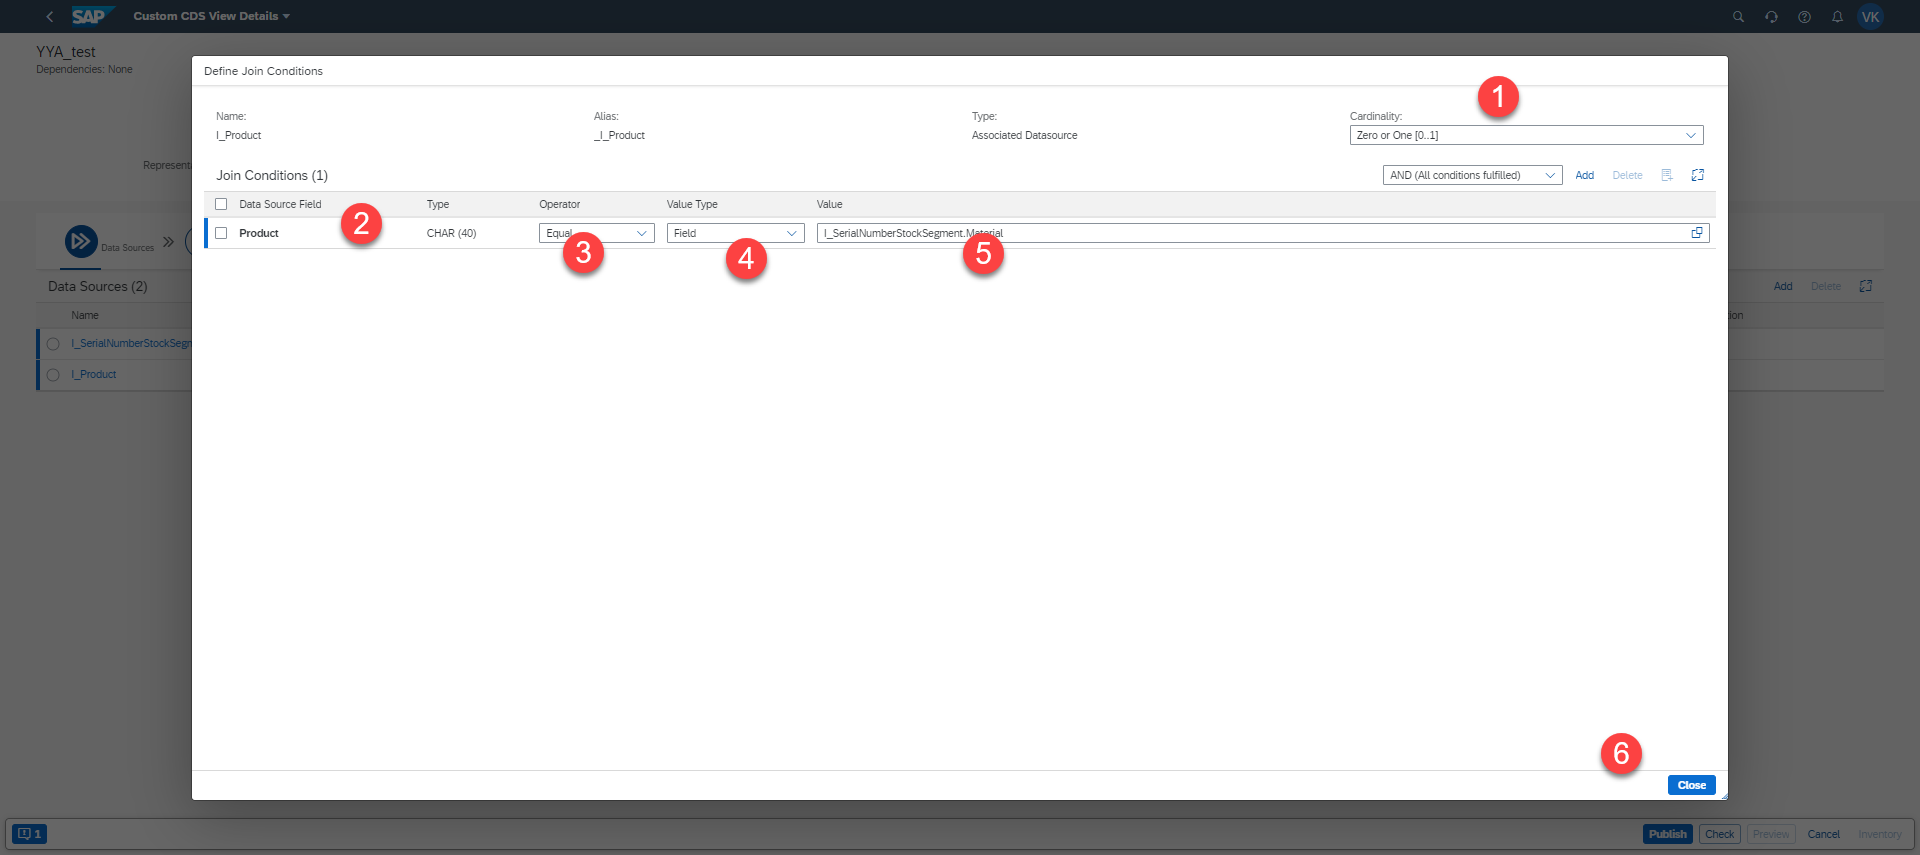
Task: Click Delete in the Join Conditions toolbar
Action: click(x=1627, y=175)
